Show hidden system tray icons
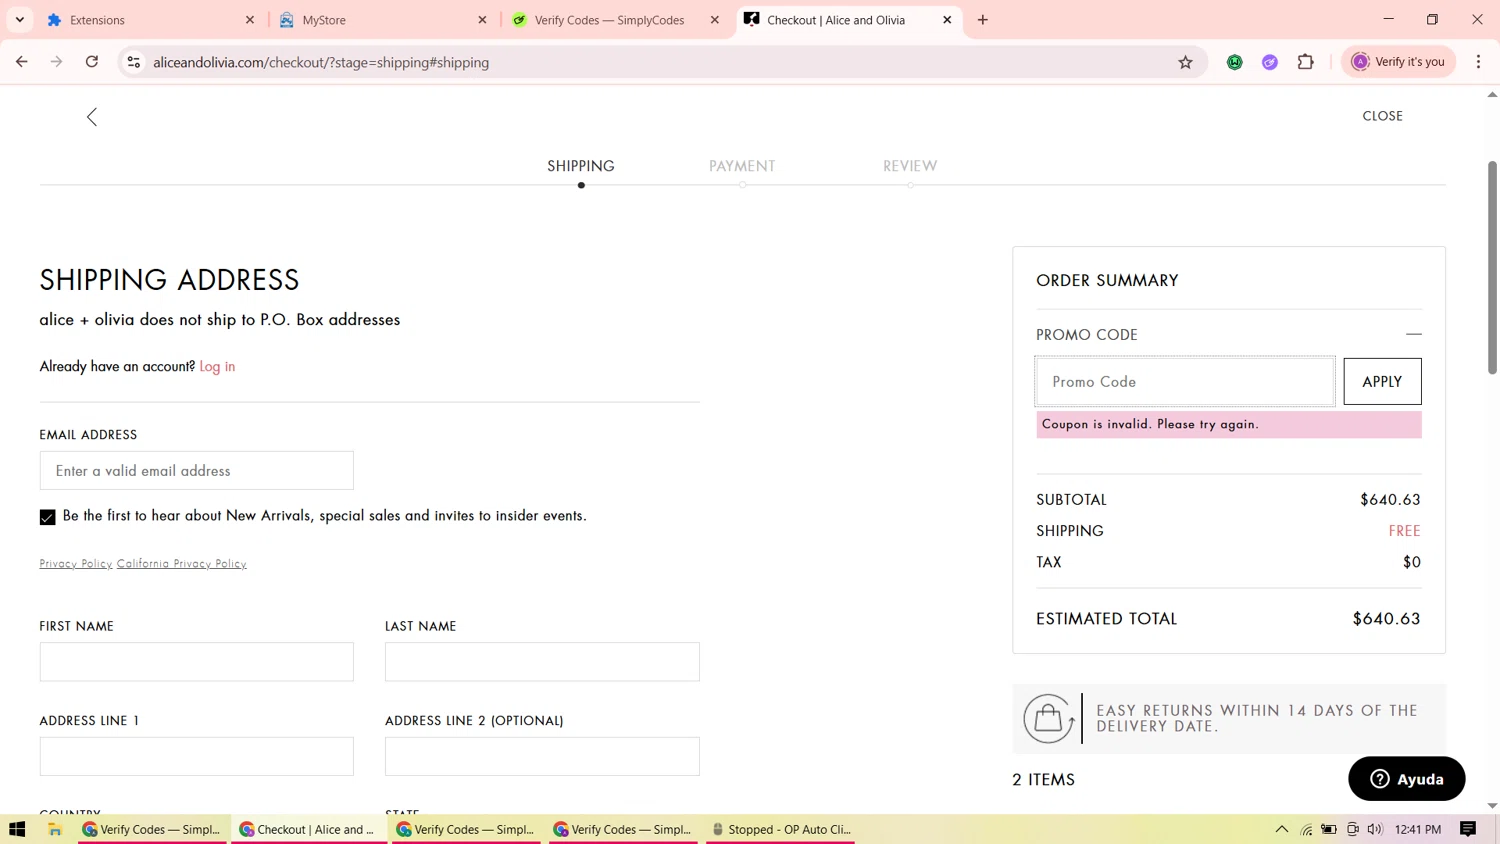1500x844 pixels. (1281, 829)
